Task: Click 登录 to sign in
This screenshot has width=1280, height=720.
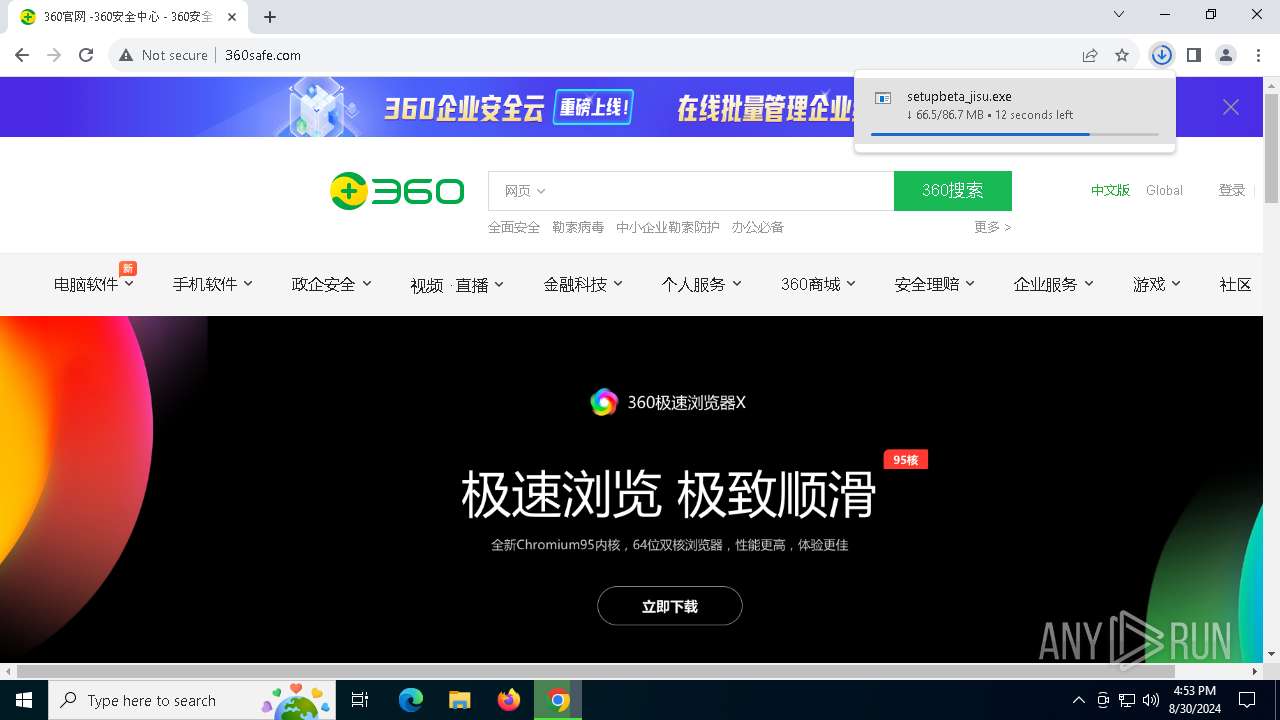Action: (x=1232, y=190)
